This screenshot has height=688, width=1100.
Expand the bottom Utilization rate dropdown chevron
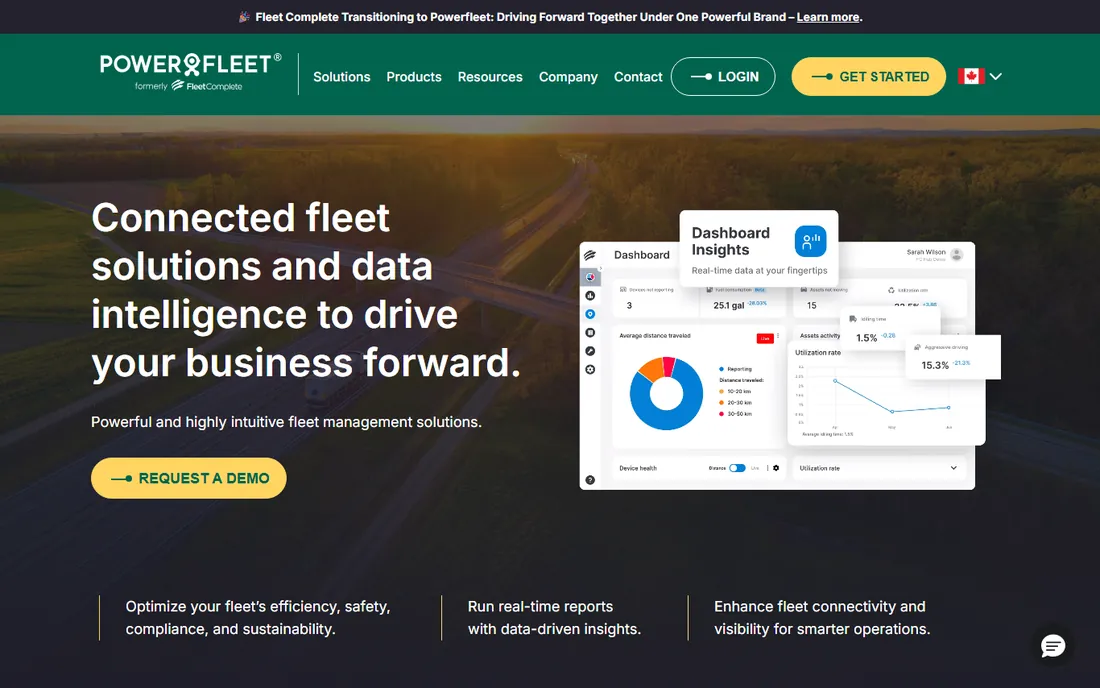point(953,468)
